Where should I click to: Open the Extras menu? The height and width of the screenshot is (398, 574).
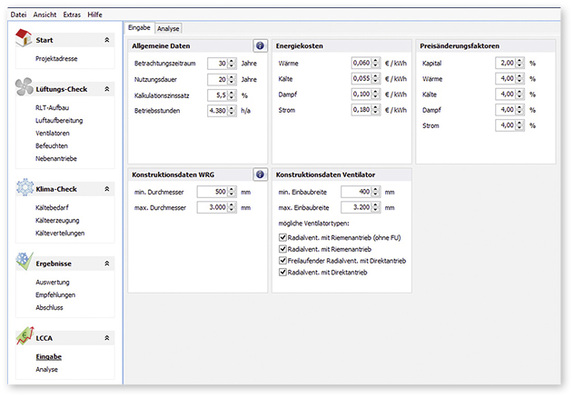pyautogui.click(x=72, y=15)
